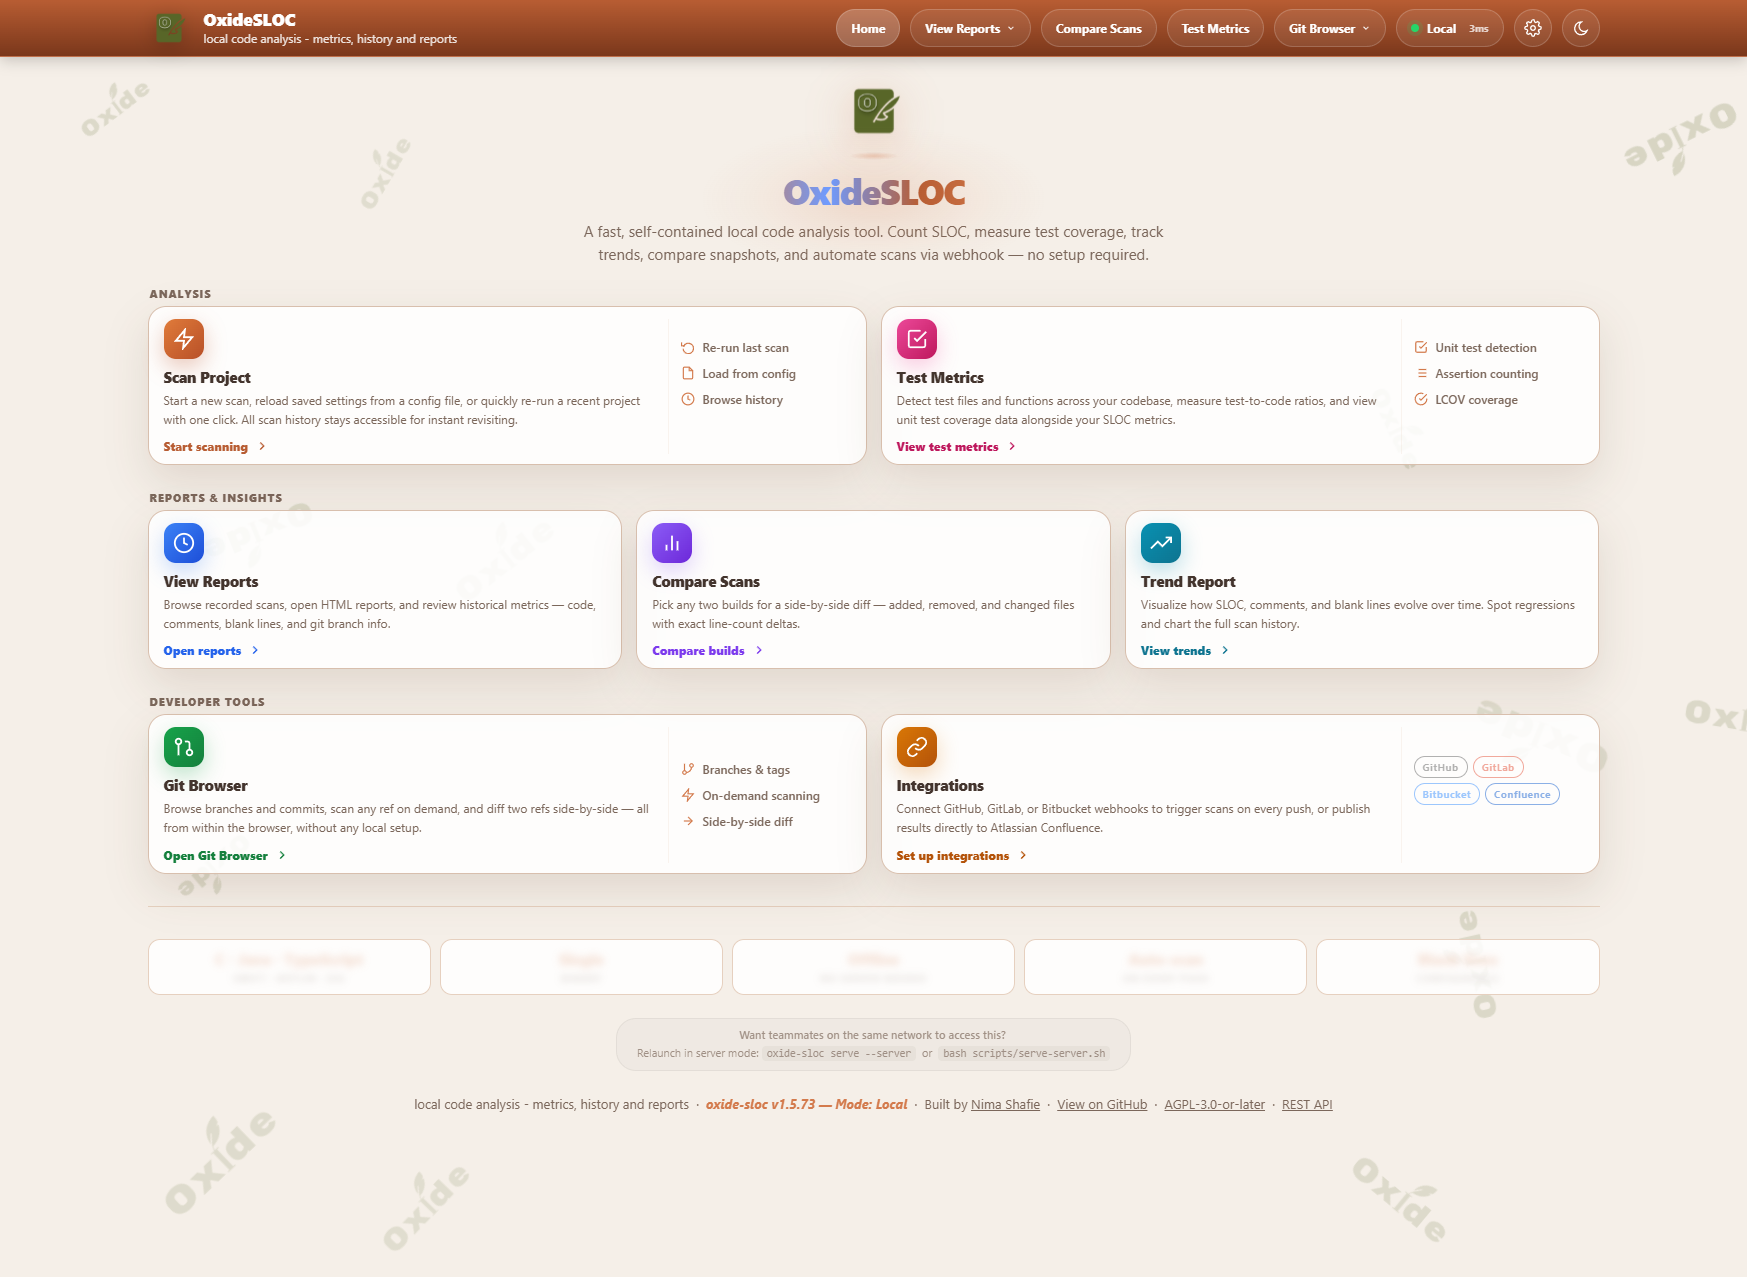
Task: Click the Open reports chevron arrow
Action: coord(255,650)
